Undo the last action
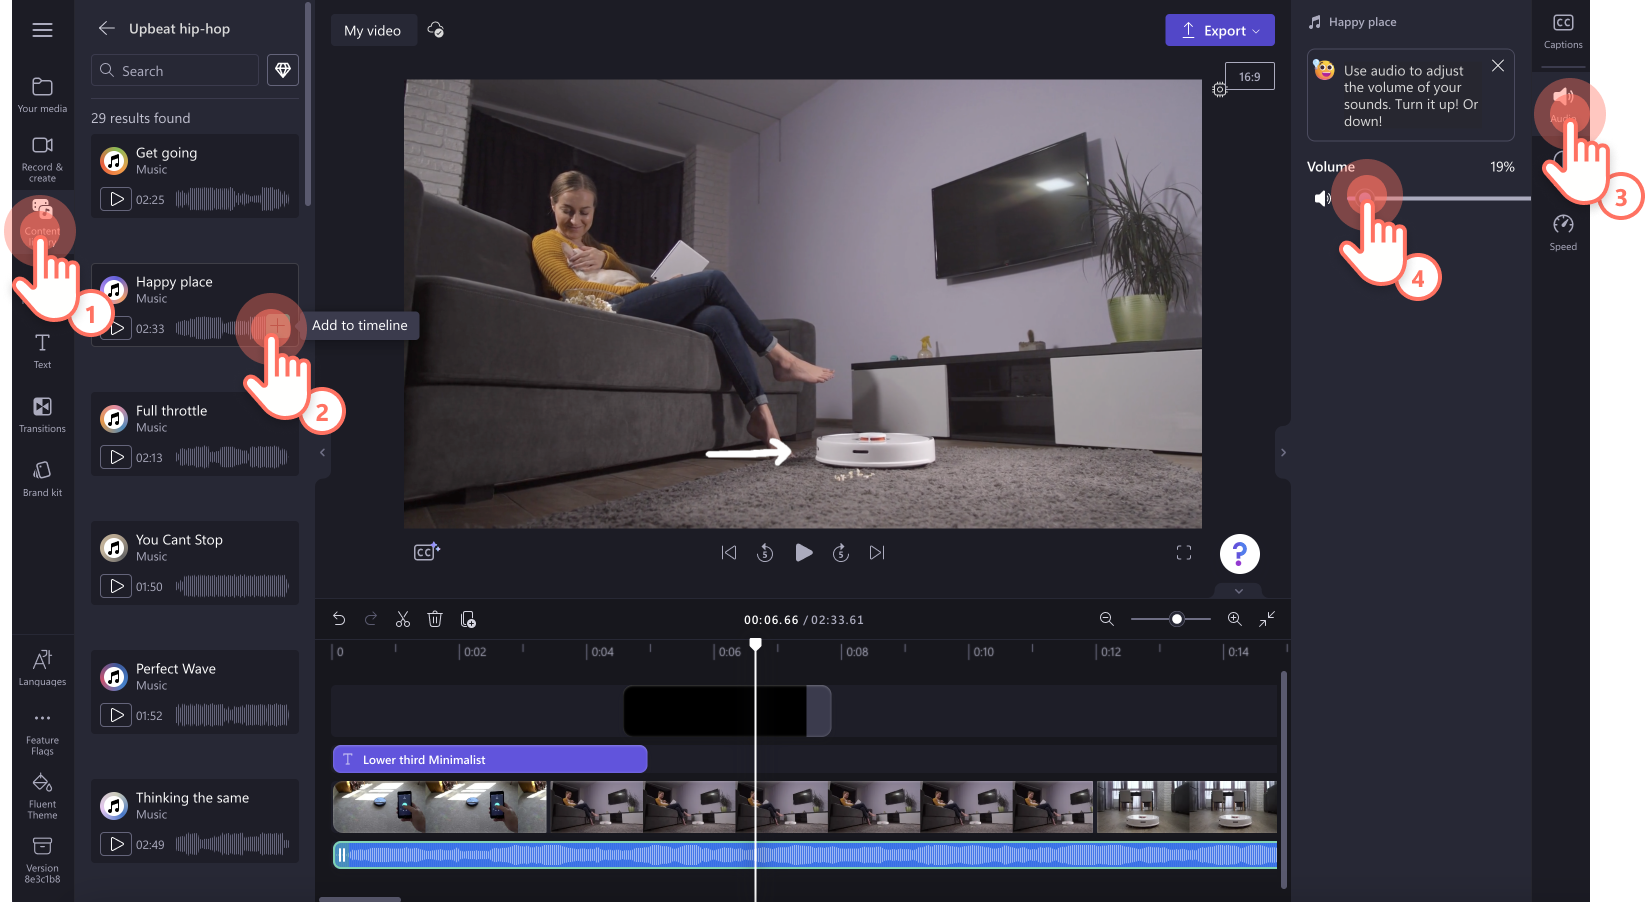 point(339,620)
